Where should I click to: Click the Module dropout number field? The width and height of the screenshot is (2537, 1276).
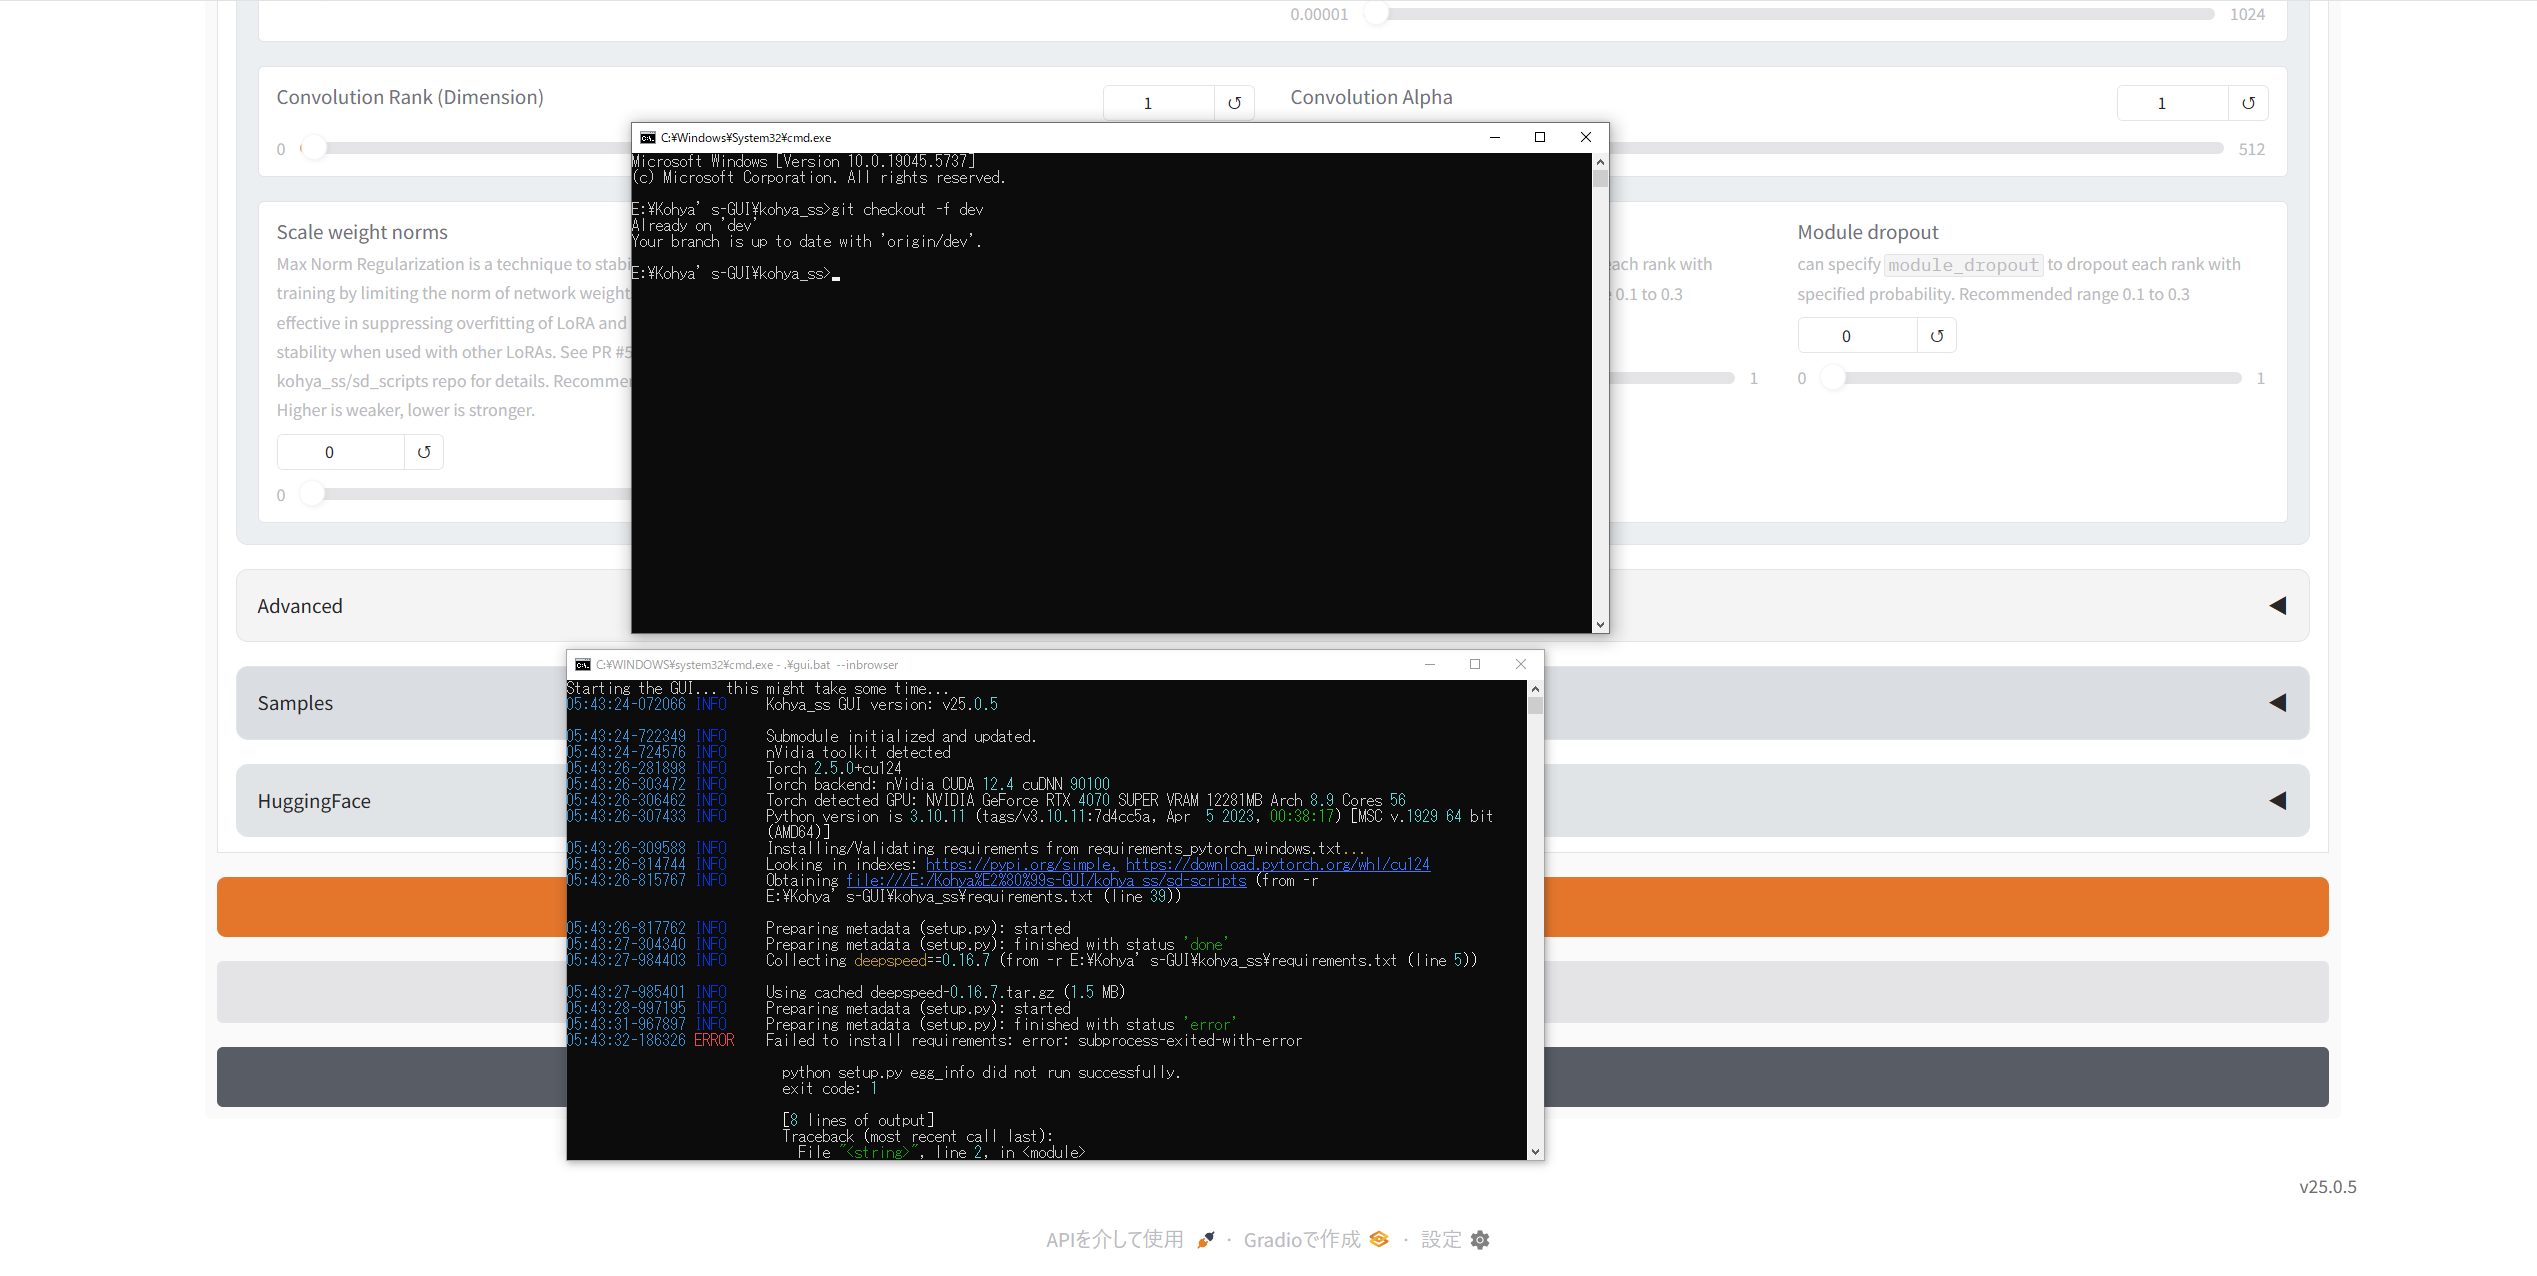tap(1858, 336)
